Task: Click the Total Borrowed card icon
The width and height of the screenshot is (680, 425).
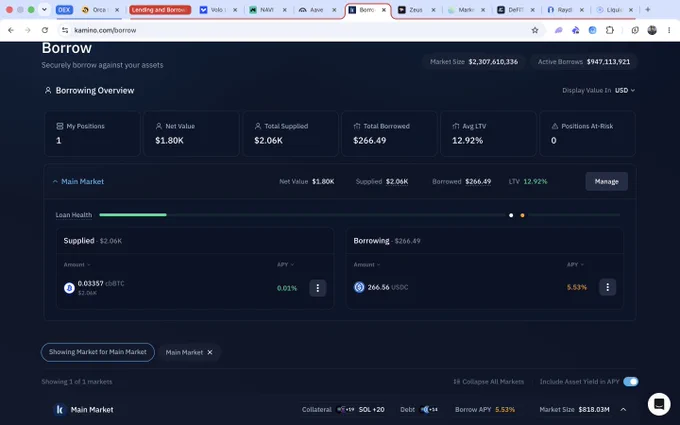Action: [357, 126]
